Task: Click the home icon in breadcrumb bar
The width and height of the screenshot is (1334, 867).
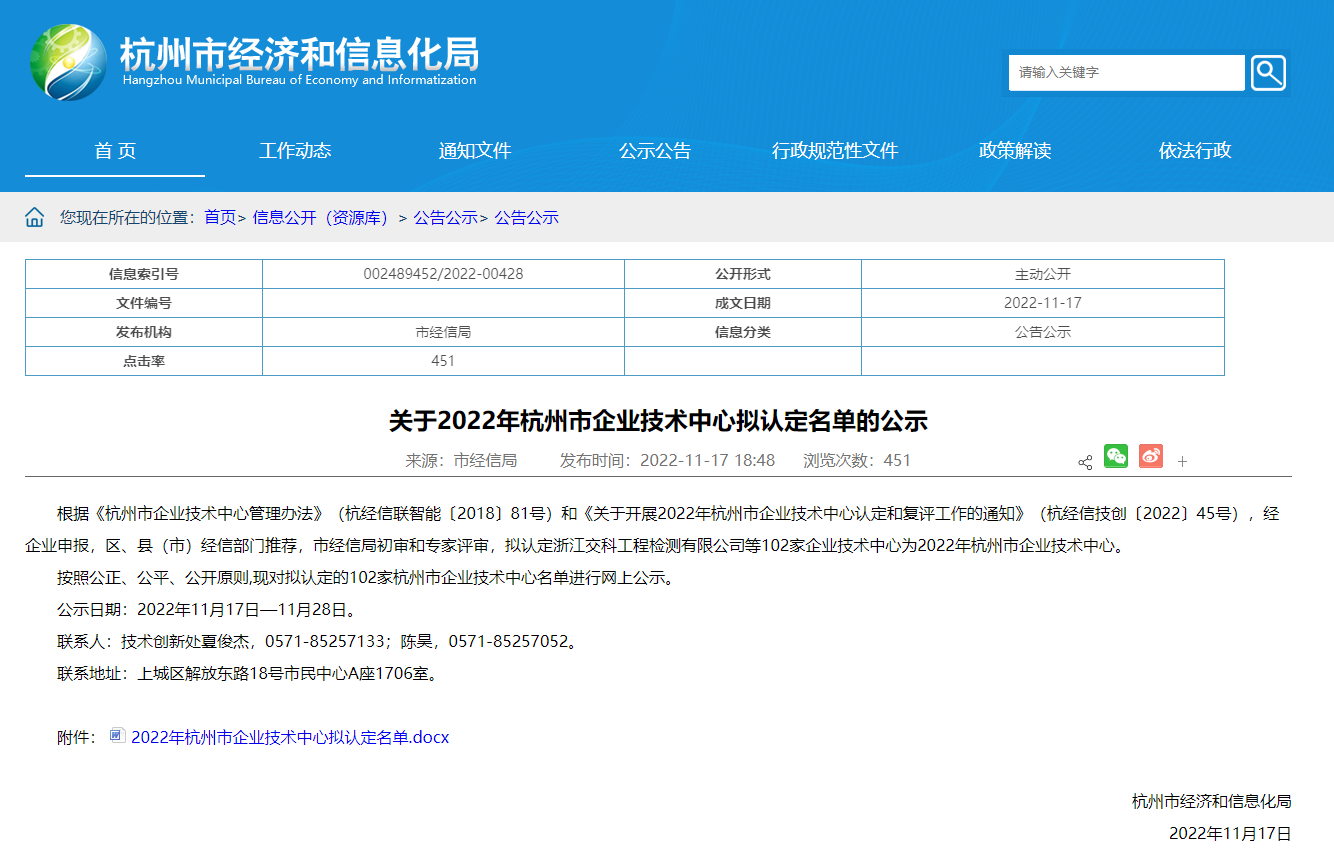Action: (35, 217)
